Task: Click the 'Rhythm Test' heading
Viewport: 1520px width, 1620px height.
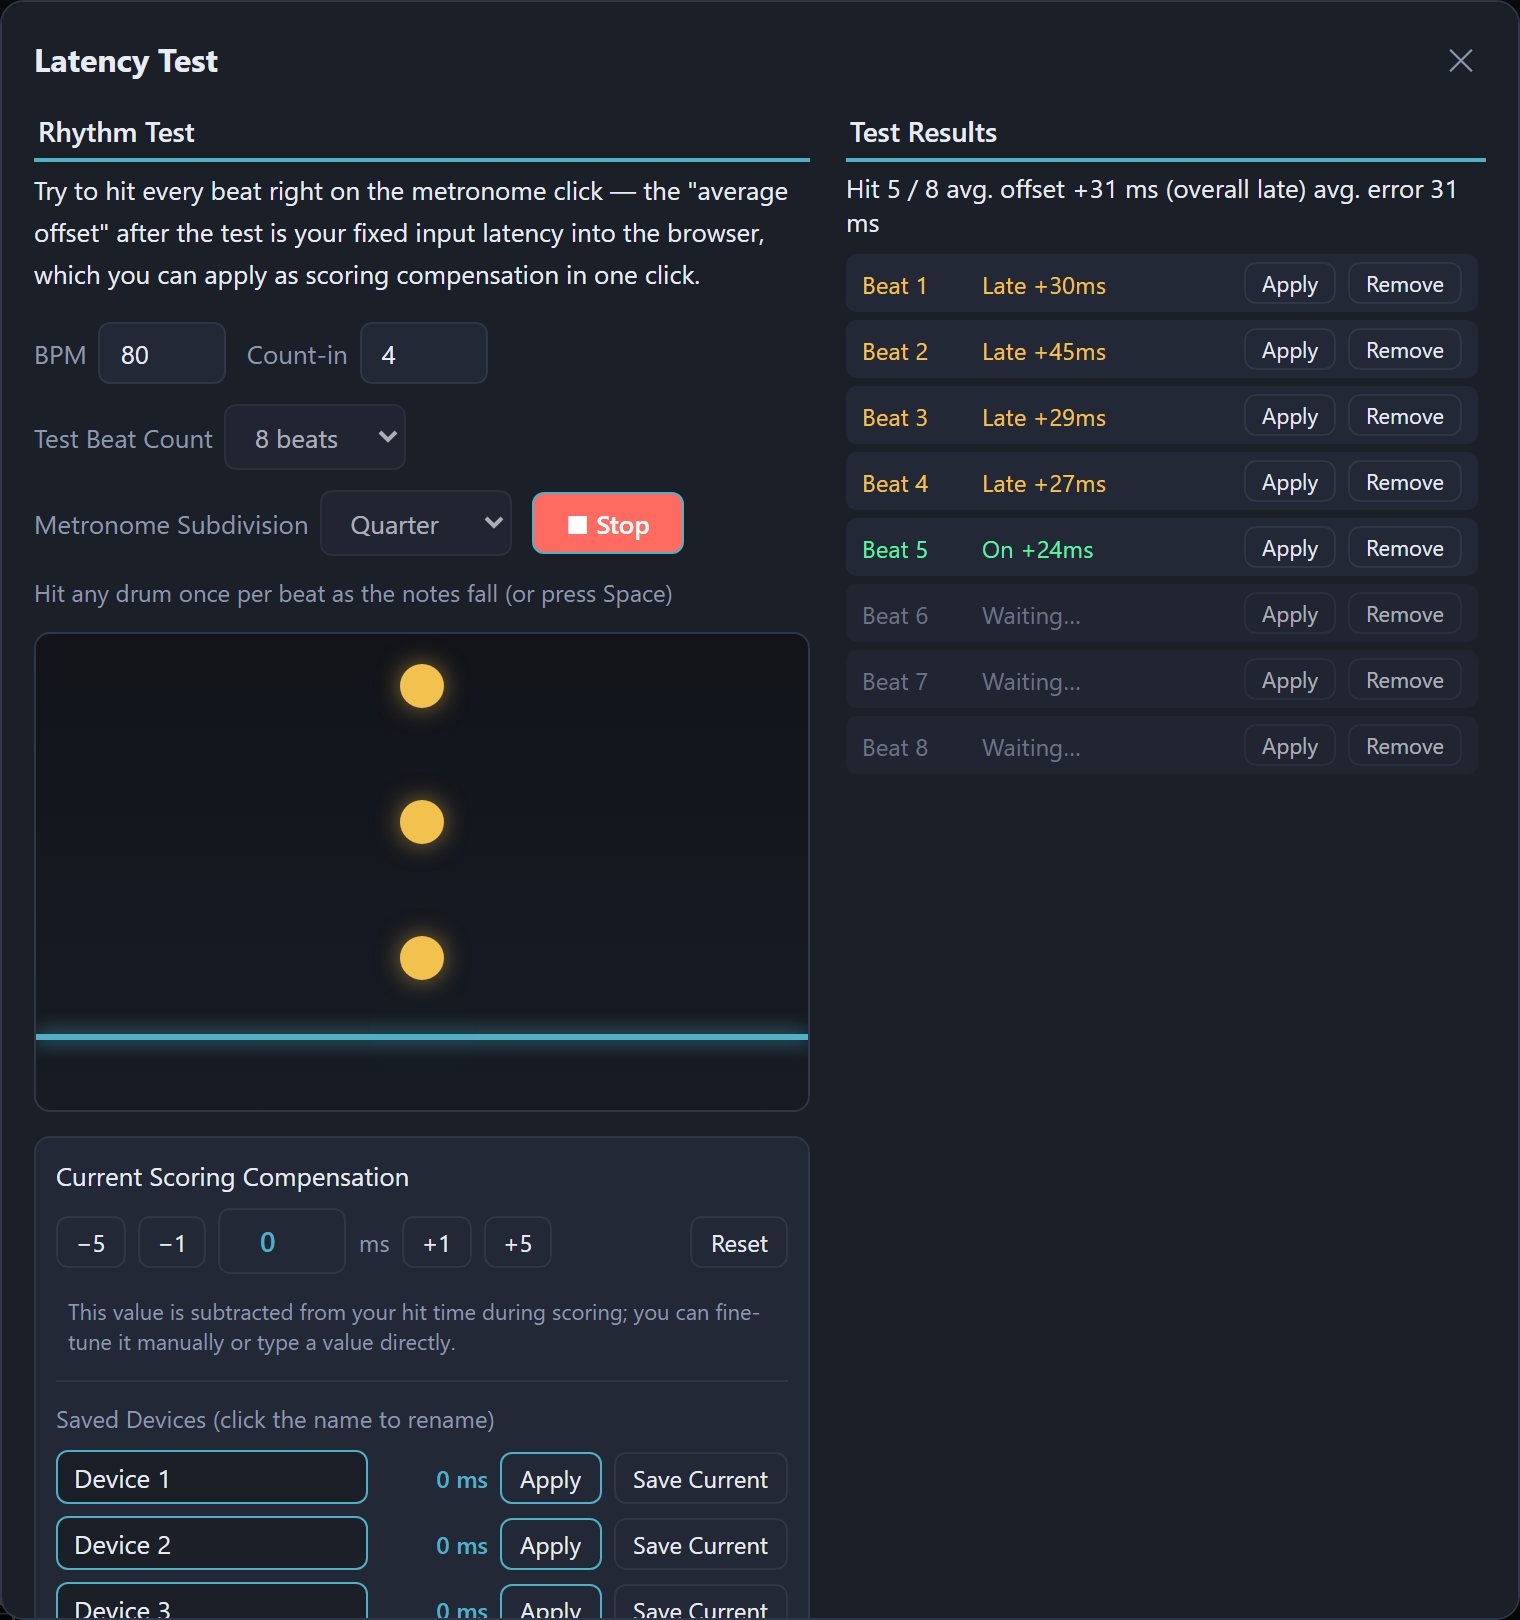Action: click(x=116, y=132)
